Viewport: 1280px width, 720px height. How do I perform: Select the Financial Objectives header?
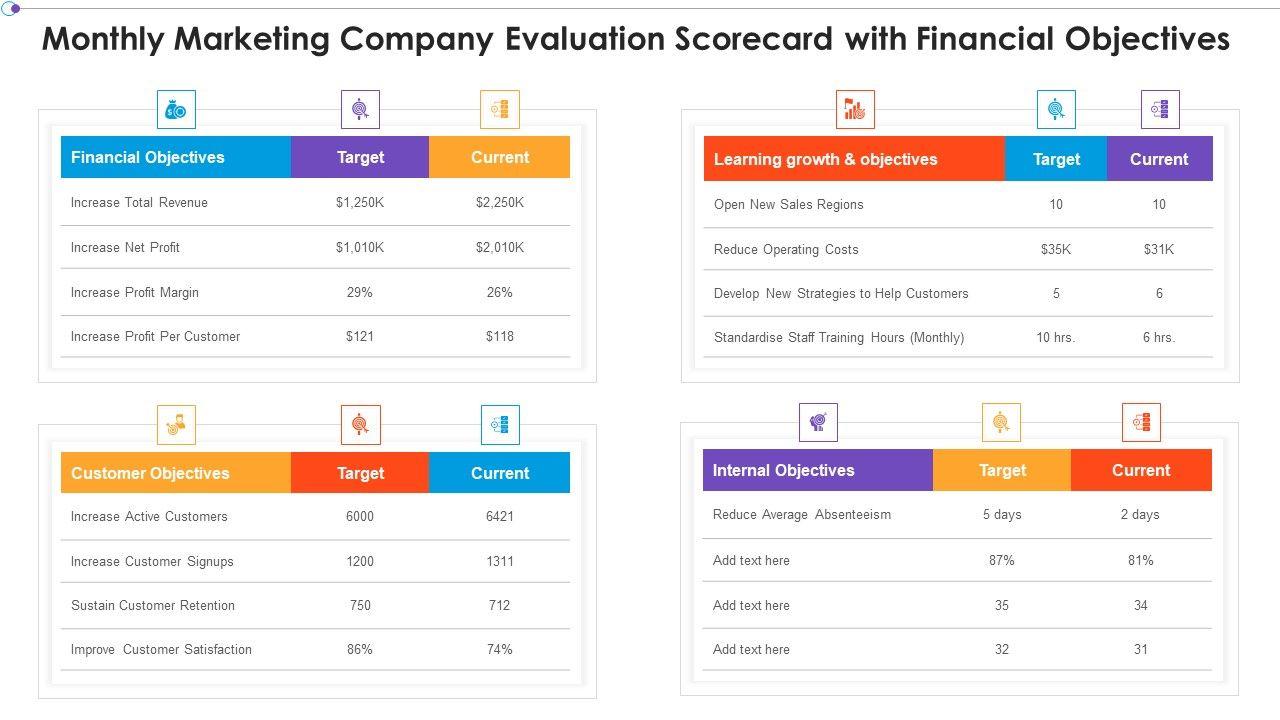click(x=148, y=158)
